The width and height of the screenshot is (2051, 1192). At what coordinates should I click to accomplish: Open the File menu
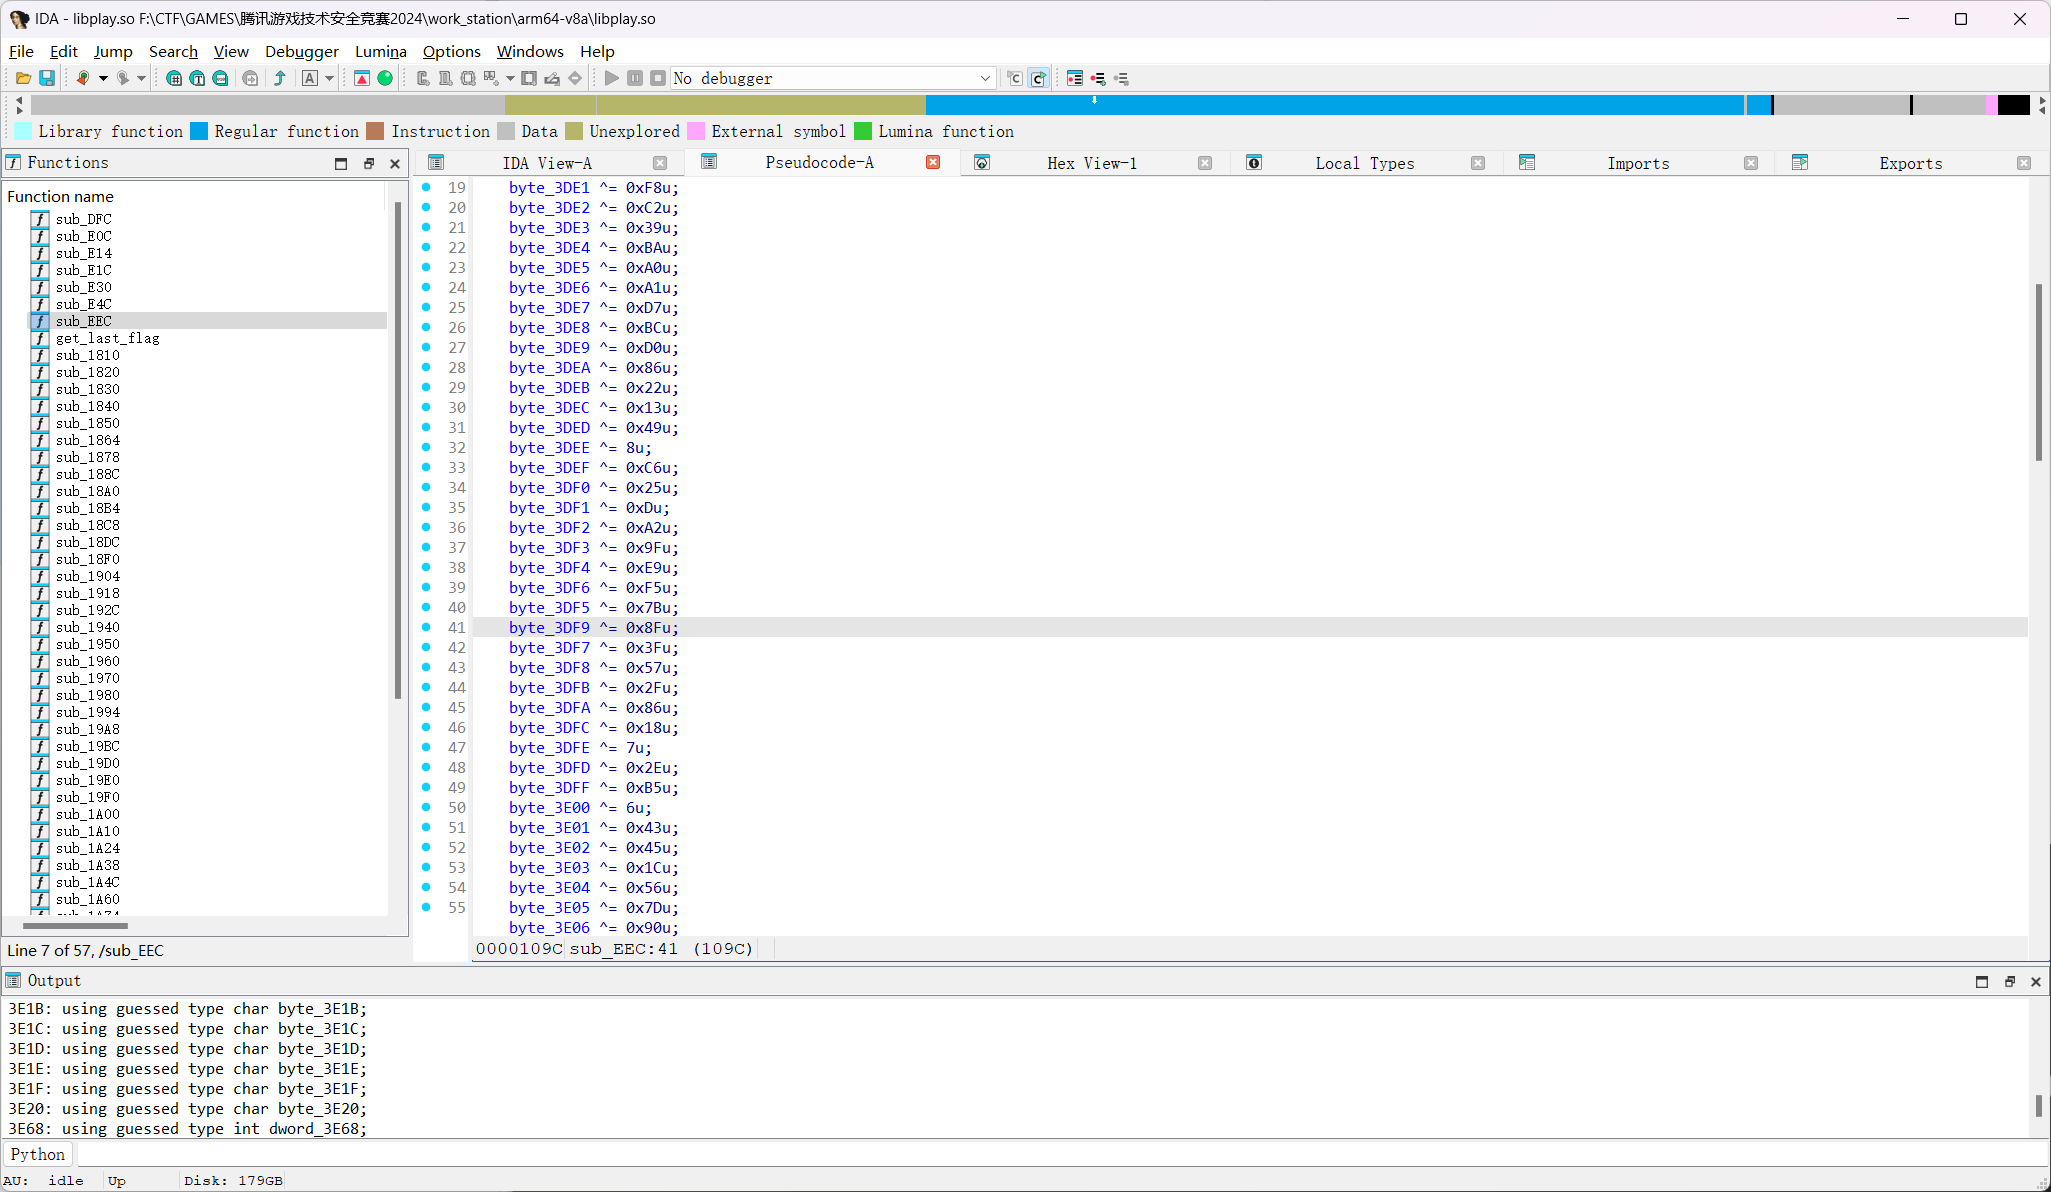coord(21,51)
